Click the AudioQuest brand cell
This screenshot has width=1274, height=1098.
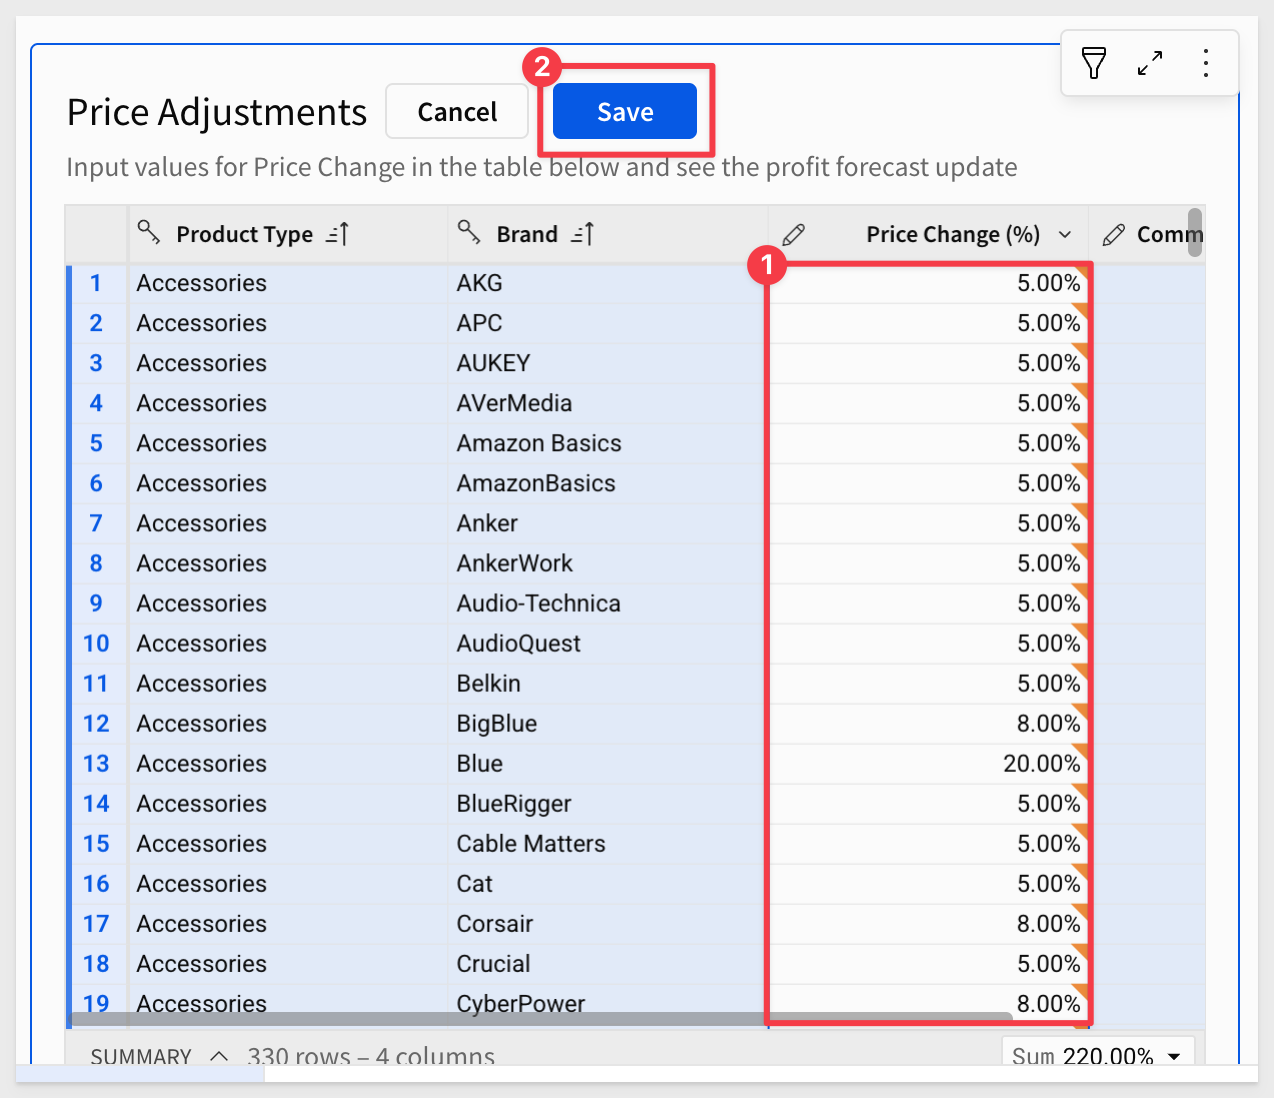pos(608,643)
